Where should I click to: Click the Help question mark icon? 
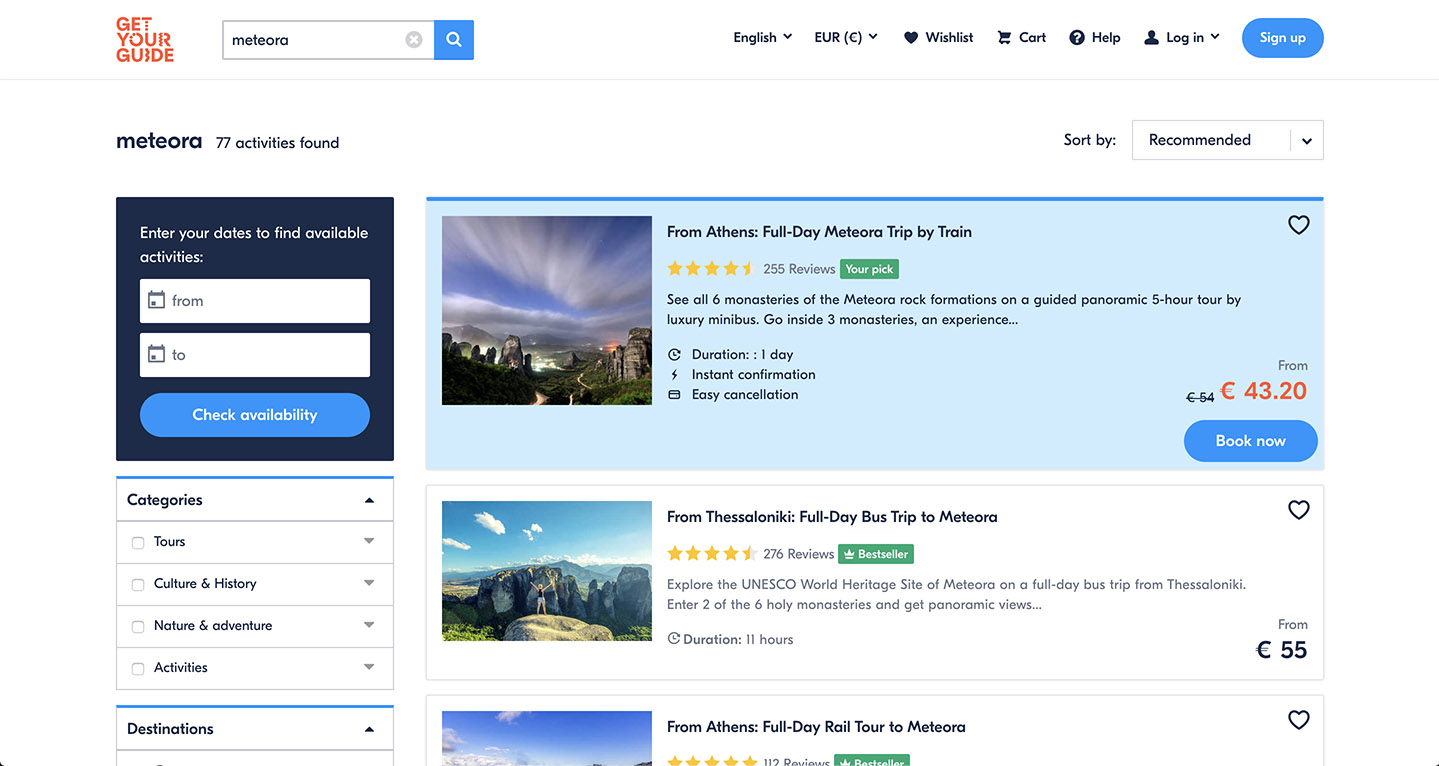(1077, 38)
